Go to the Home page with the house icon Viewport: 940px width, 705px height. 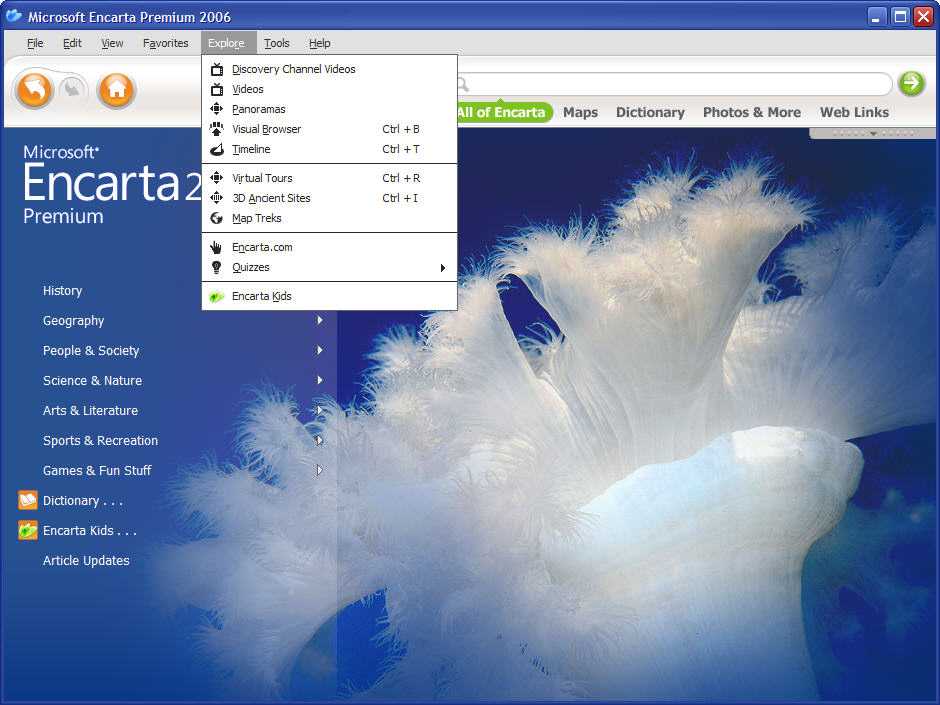pos(116,90)
